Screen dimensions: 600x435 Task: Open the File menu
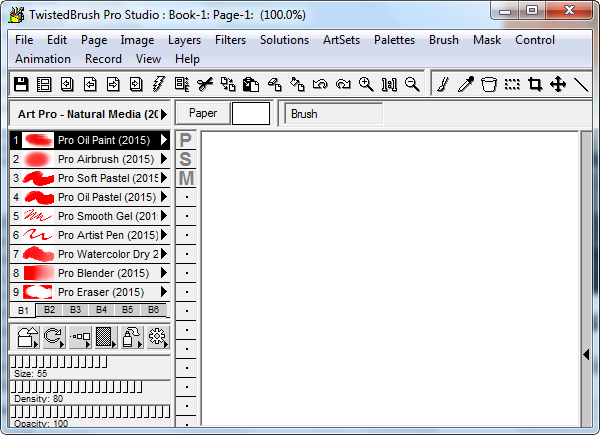[x=24, y=40]
